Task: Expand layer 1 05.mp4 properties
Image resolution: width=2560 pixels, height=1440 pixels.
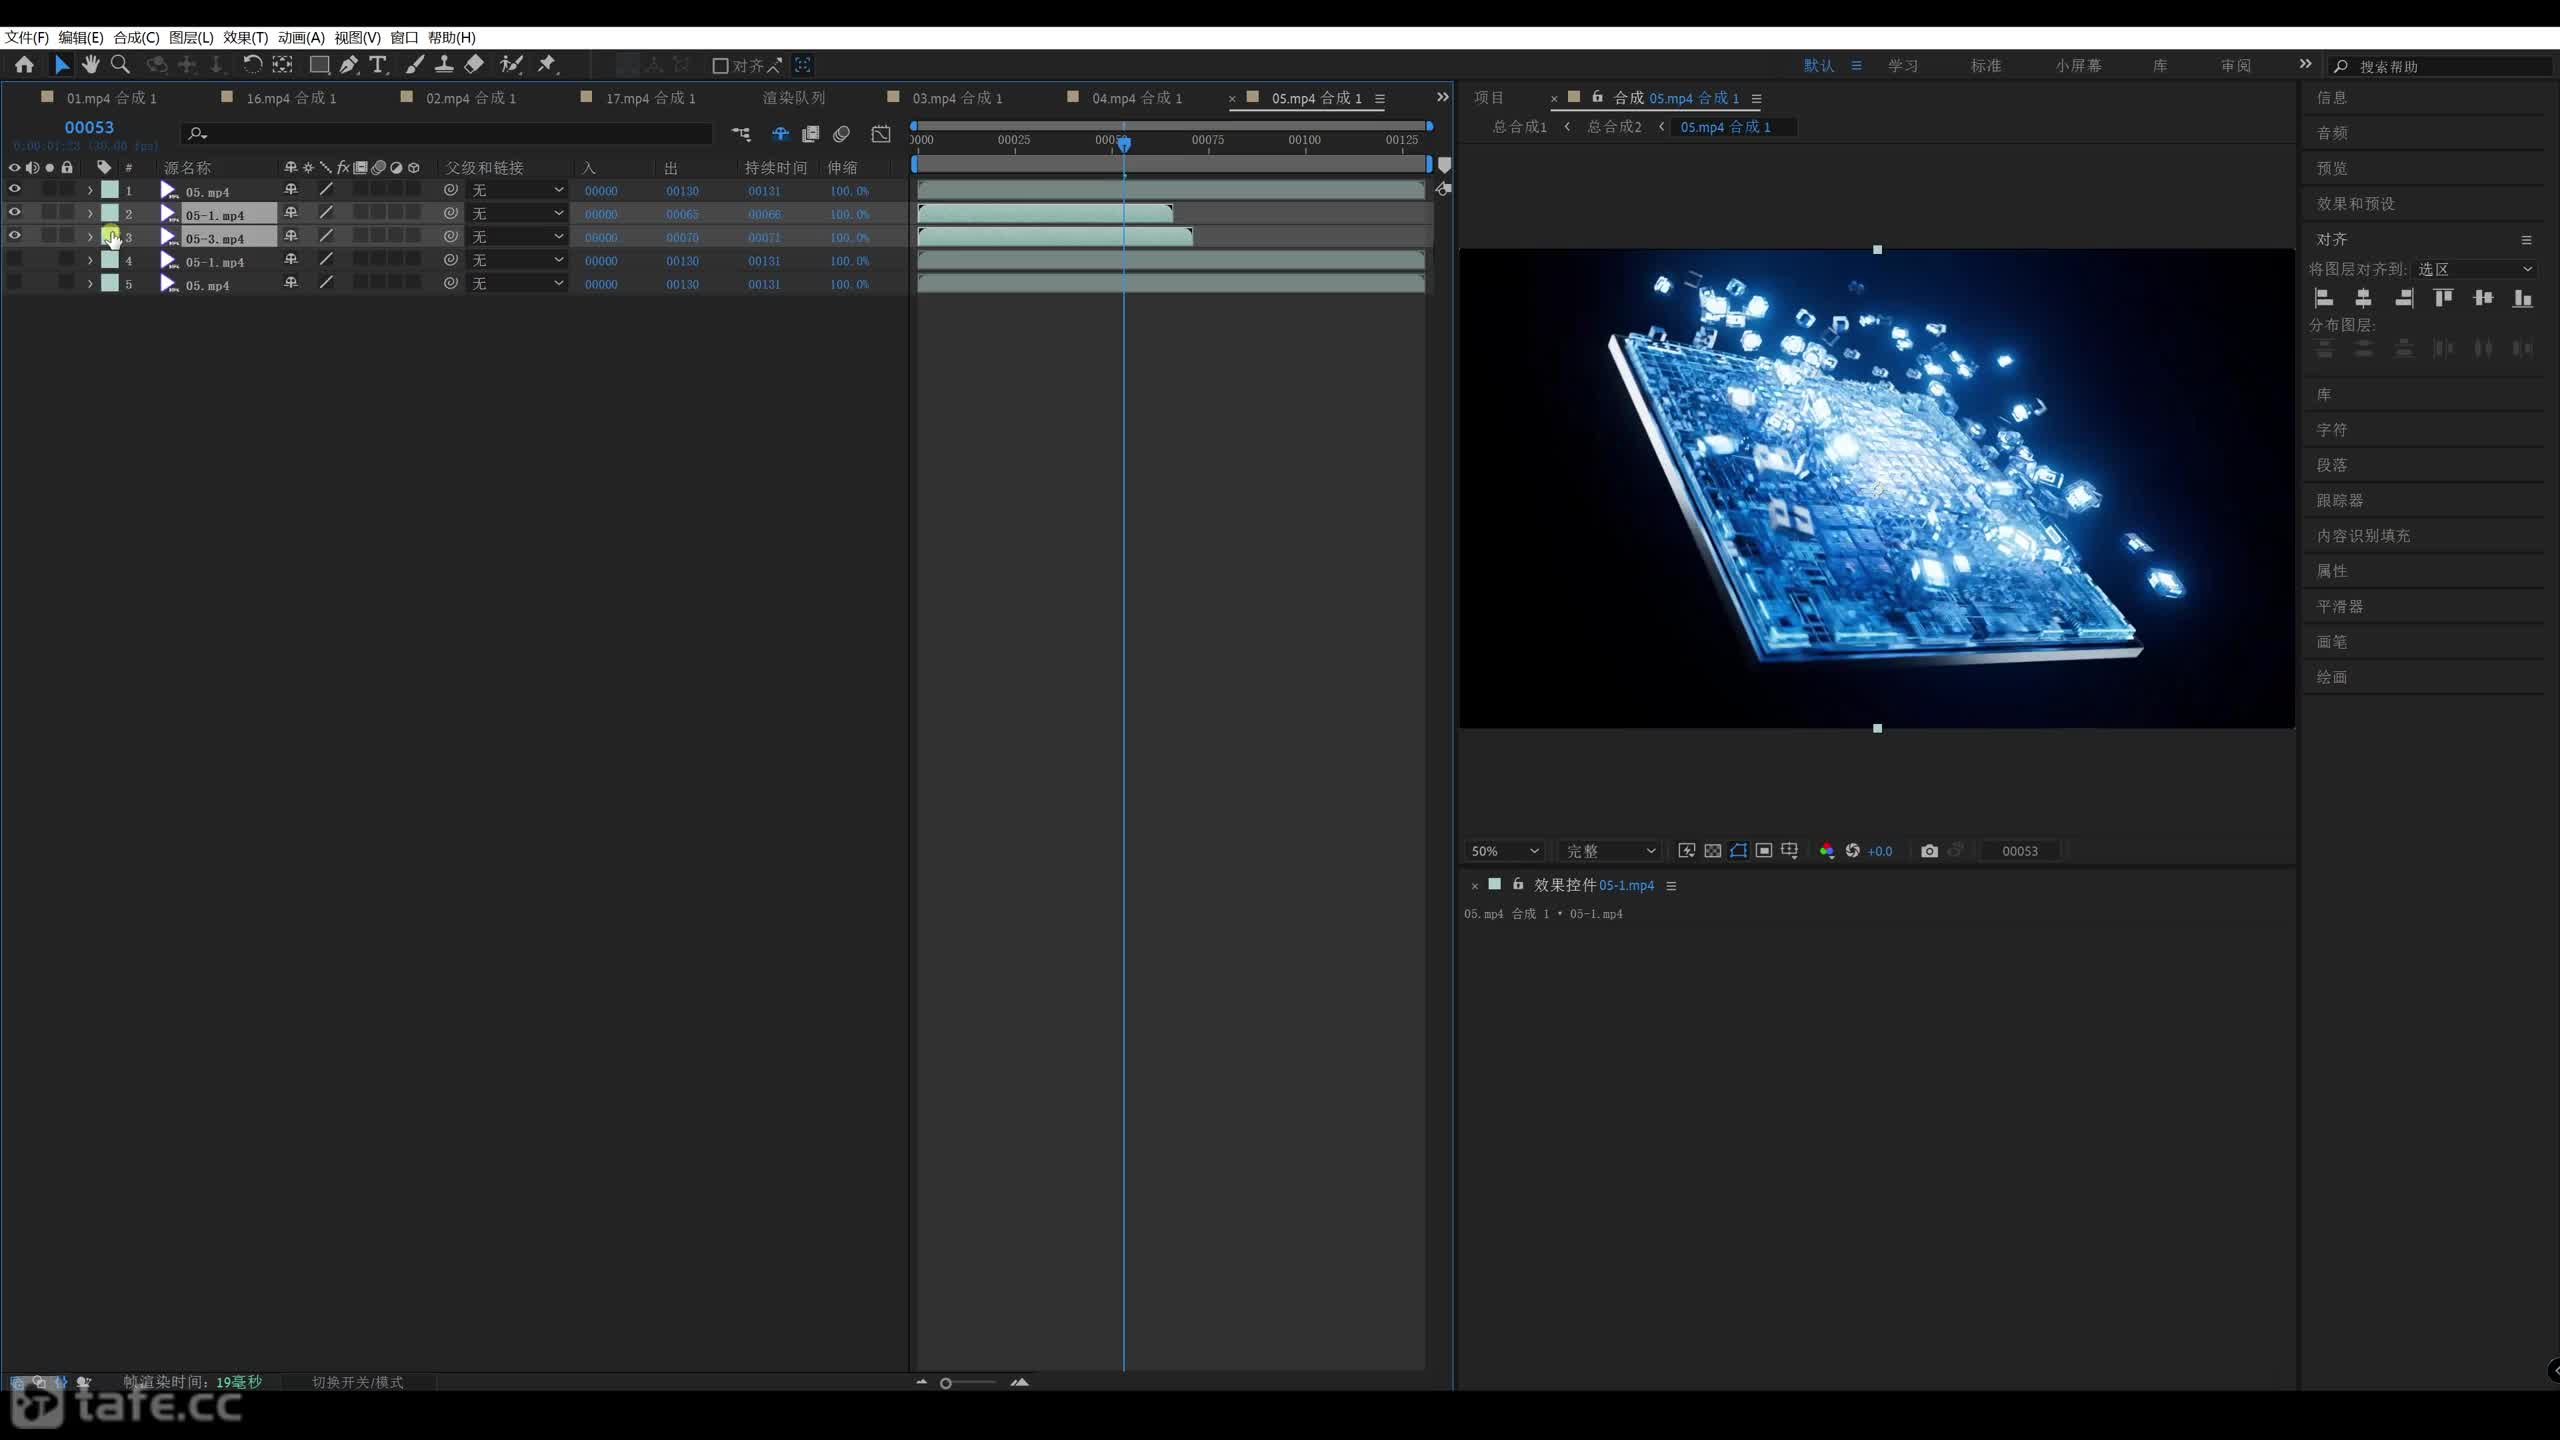Action: pos(90,190)
